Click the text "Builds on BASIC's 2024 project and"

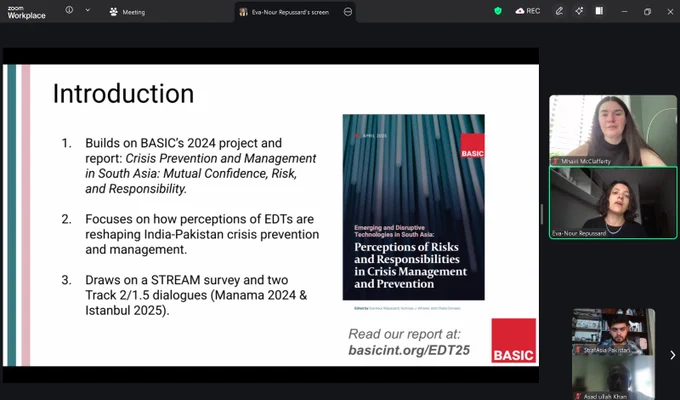183,143
